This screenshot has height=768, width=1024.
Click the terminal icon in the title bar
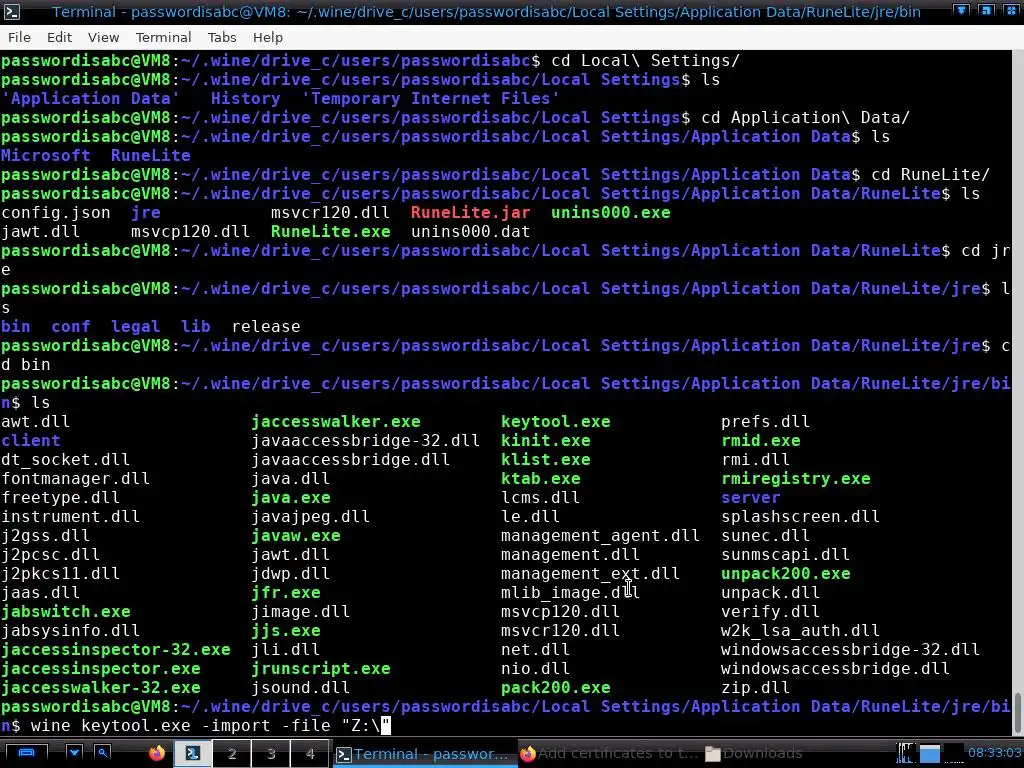[x=12, y=12]
